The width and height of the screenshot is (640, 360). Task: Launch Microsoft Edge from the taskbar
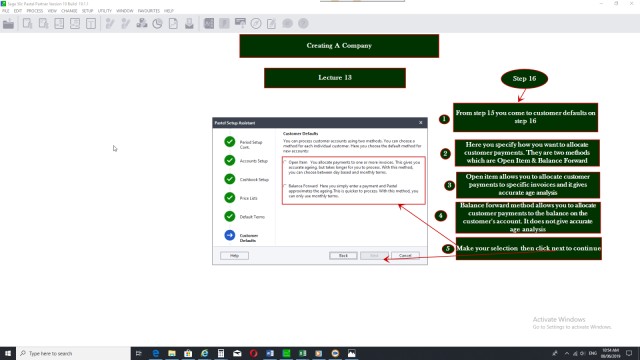[156, 353]
